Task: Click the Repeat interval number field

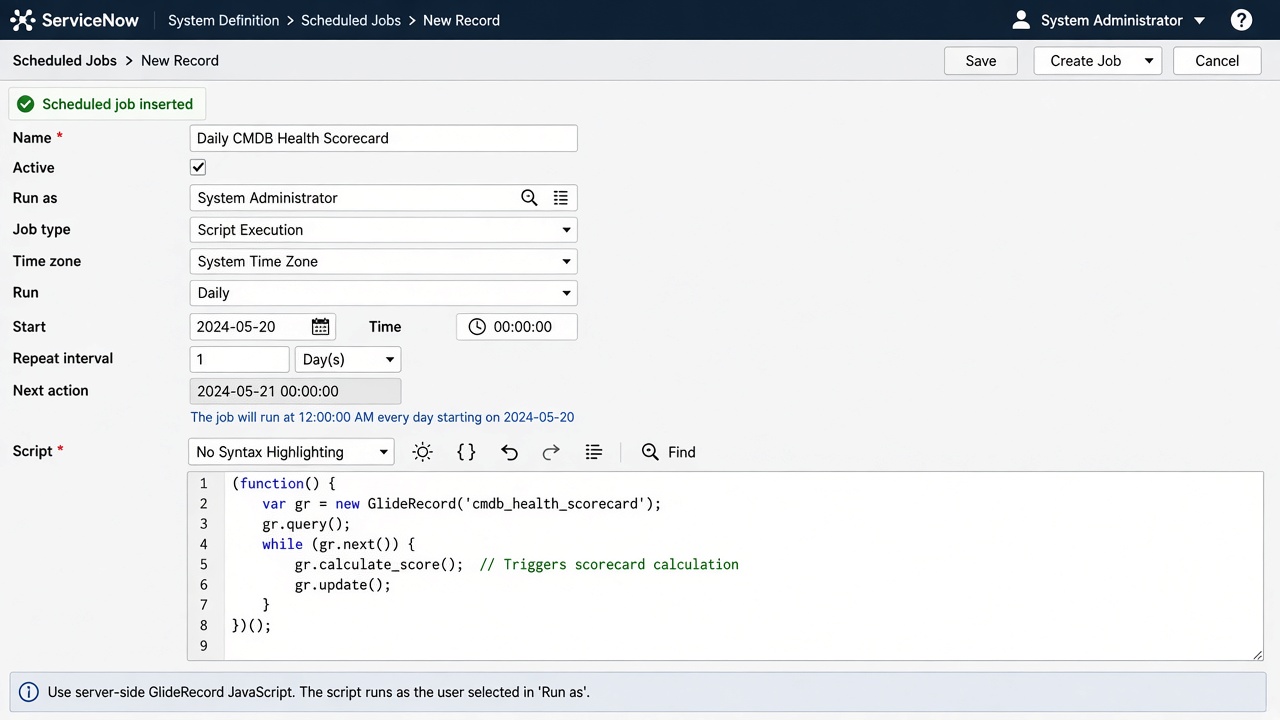Action: click(239, 359)
